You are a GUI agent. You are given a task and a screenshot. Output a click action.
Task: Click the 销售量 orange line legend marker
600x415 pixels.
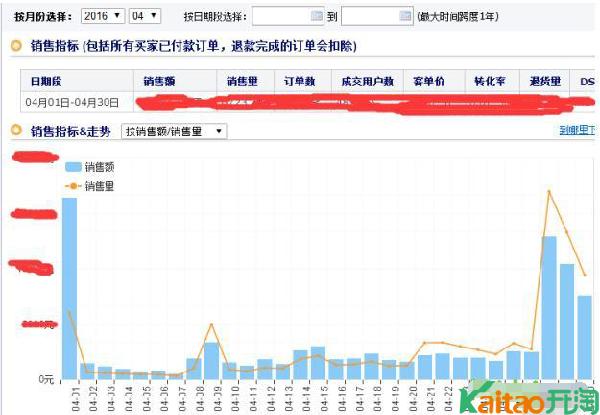[x=73, y=186]
